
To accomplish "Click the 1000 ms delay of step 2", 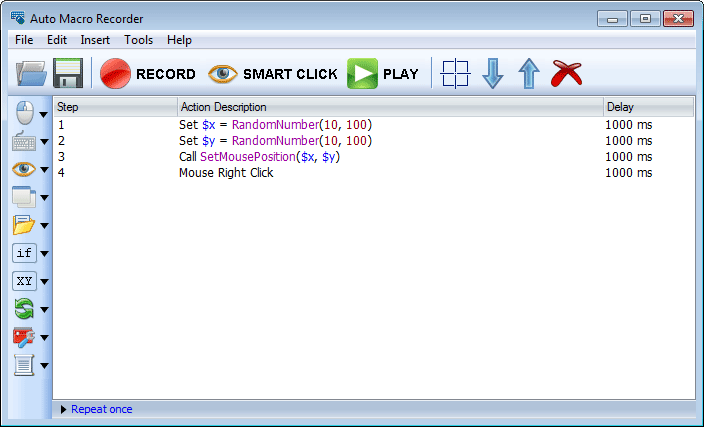I will click(x=629, y=141).
